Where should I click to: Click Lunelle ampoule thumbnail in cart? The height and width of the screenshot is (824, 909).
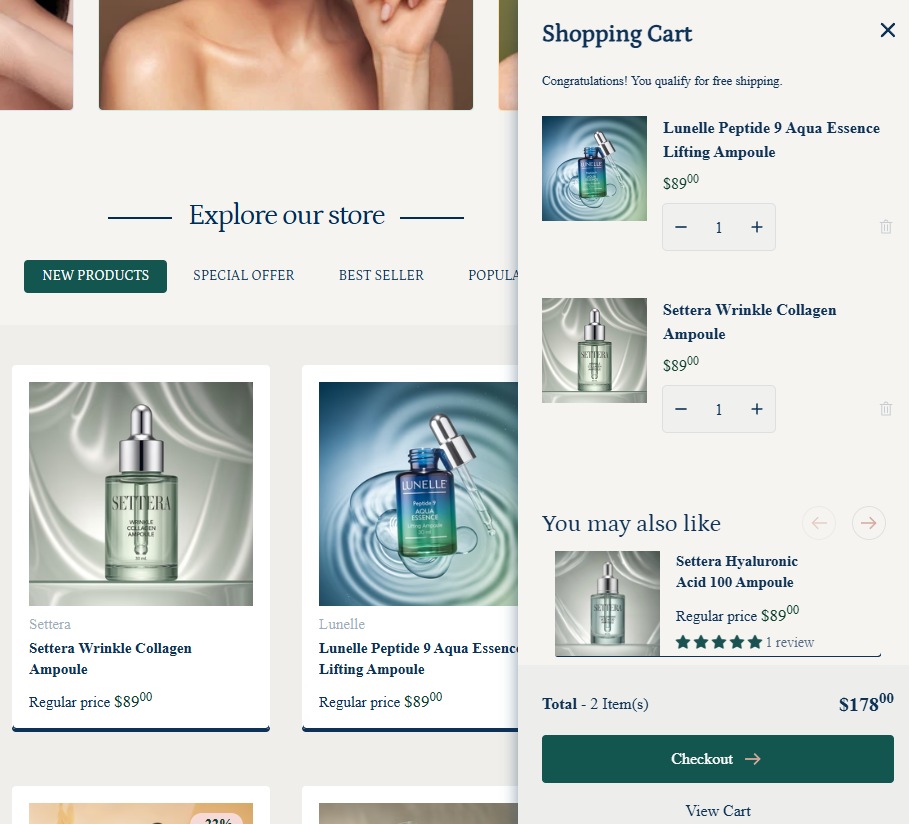594,168
